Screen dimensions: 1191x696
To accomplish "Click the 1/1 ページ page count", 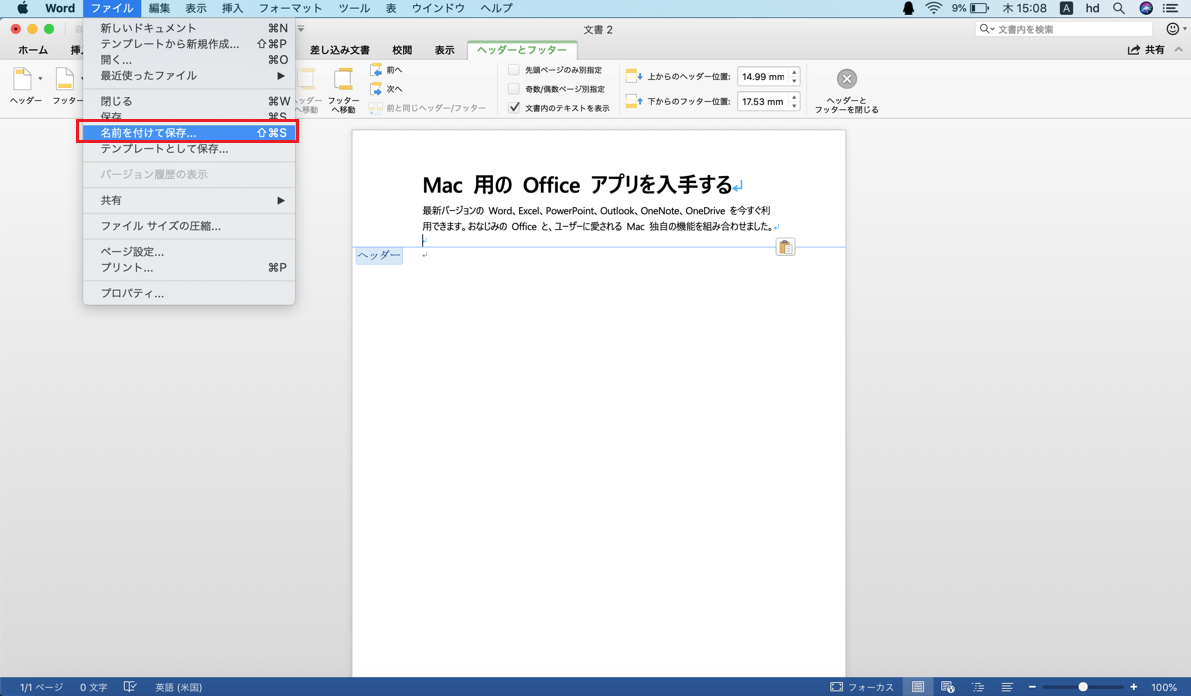I will click(x=41, y=687).
